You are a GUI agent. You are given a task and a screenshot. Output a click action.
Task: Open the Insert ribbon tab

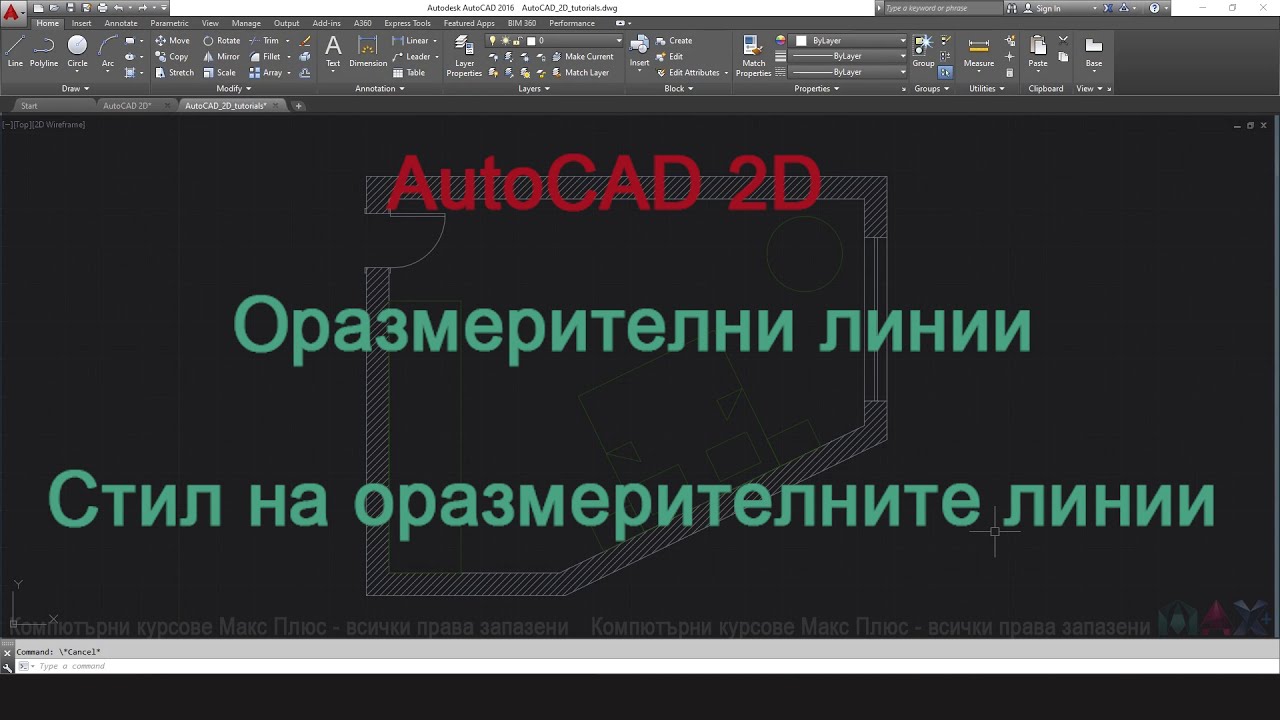[x=82, y=23]
